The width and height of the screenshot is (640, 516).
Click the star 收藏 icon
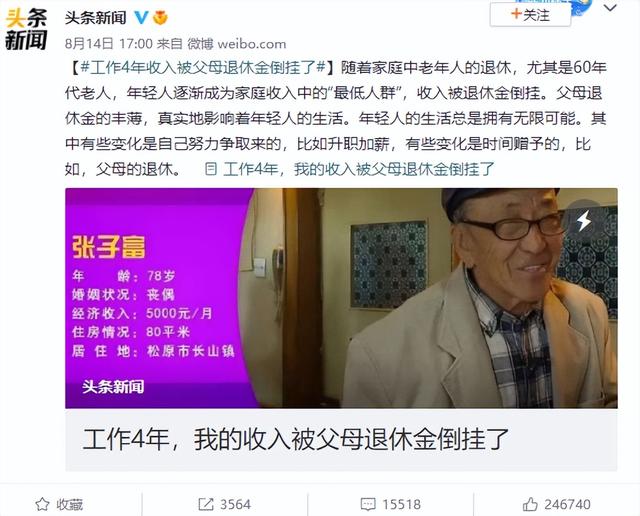point(42,505)
